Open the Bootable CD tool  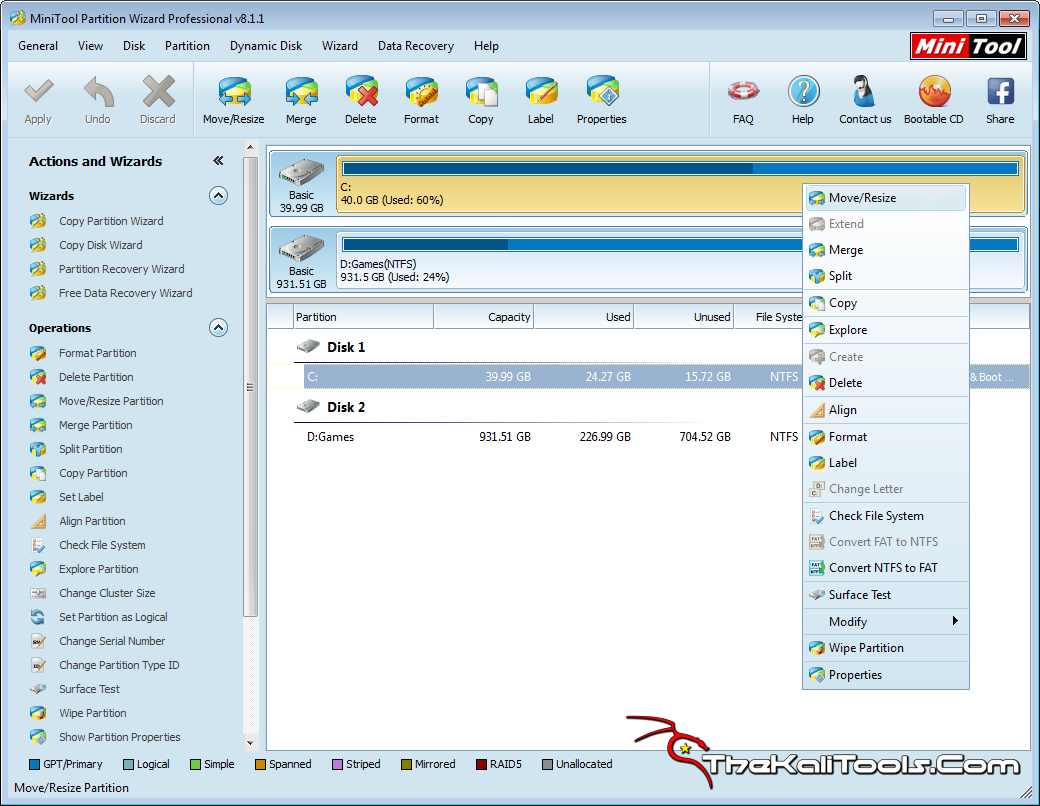(933, 98)
